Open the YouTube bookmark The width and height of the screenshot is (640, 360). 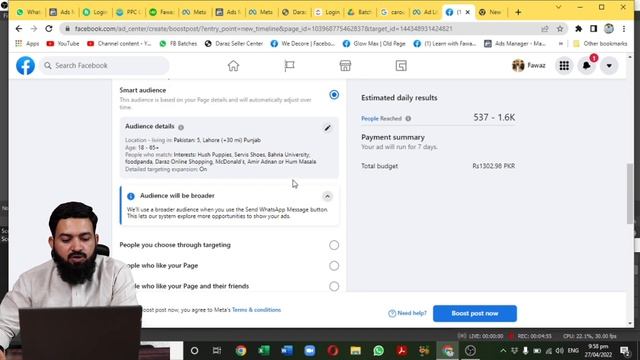pos(63,44)
